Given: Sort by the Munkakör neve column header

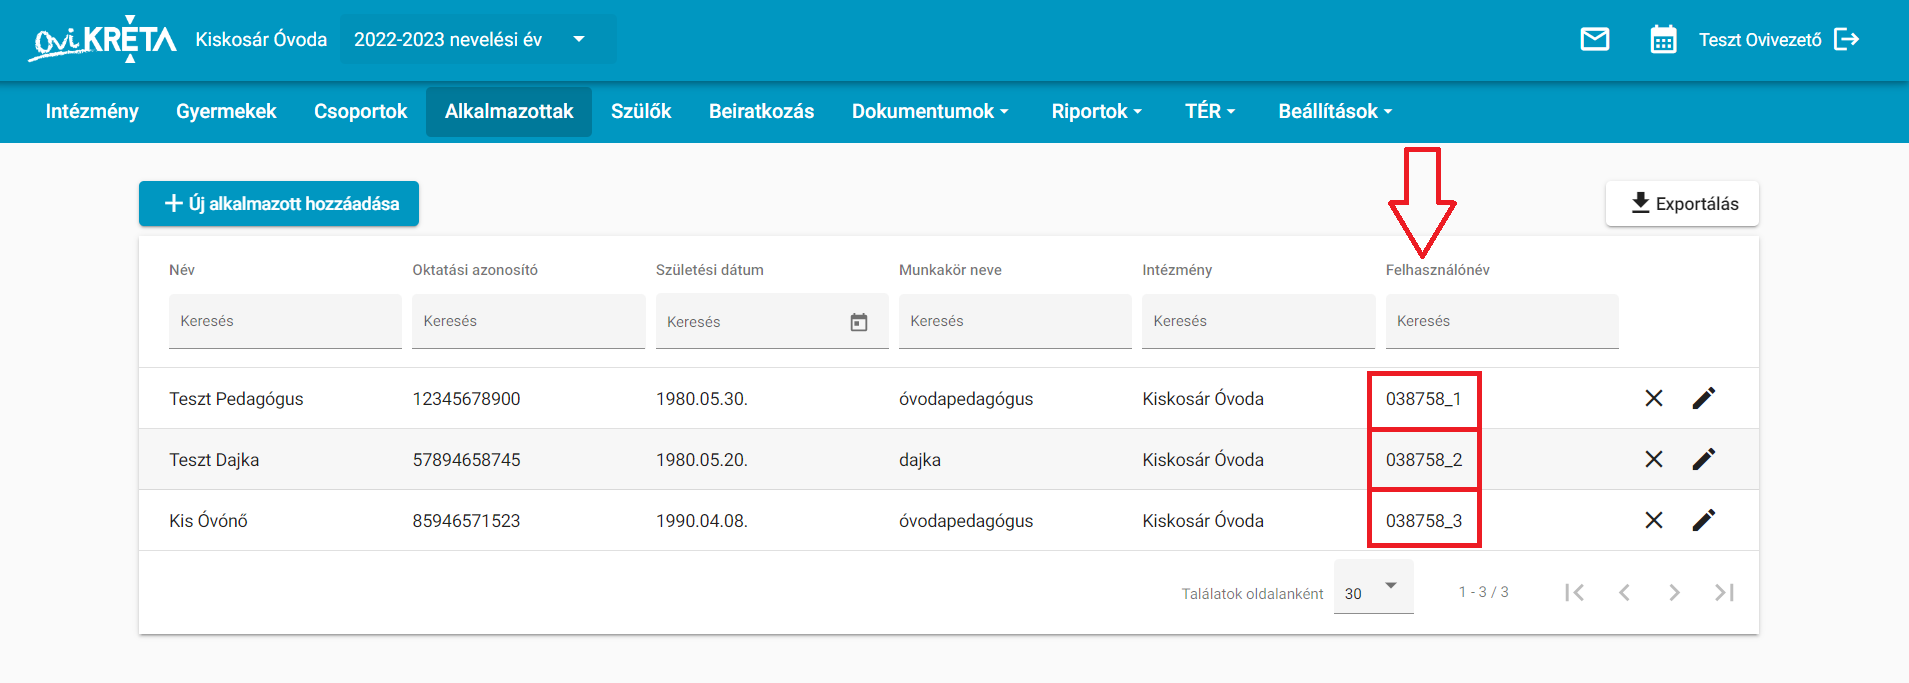Looking at the screenshot, I should pyautogui.click(x=950, y=270).
